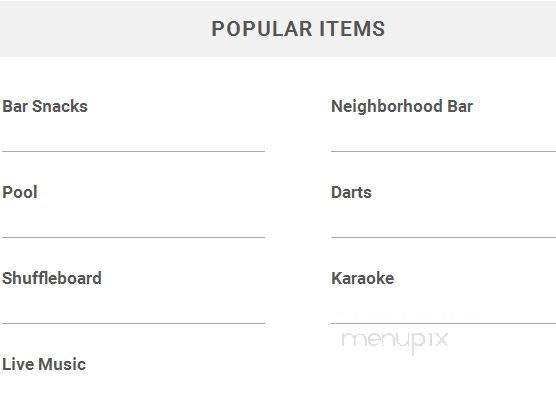Click the divider line under Neighborhood Bar
The height and width of the screenshot is (408, 556).
[x=443, y=151]
